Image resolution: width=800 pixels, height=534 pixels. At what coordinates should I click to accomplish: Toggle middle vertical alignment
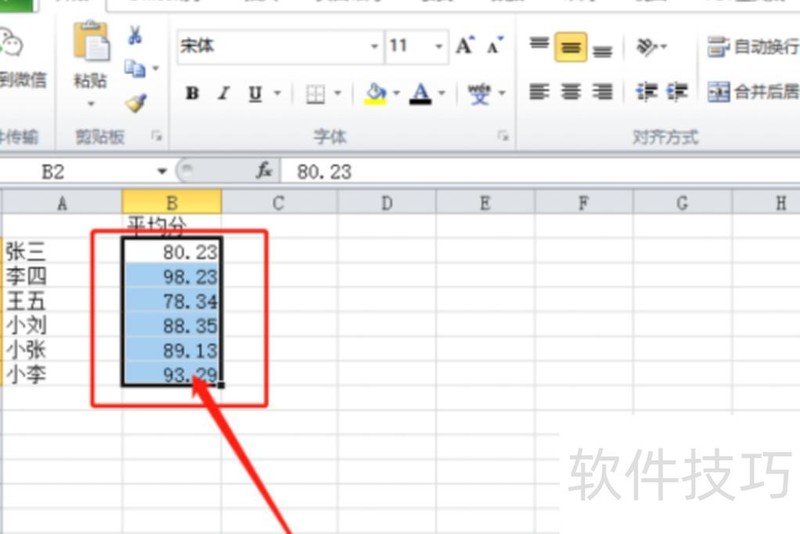[570, 47]
